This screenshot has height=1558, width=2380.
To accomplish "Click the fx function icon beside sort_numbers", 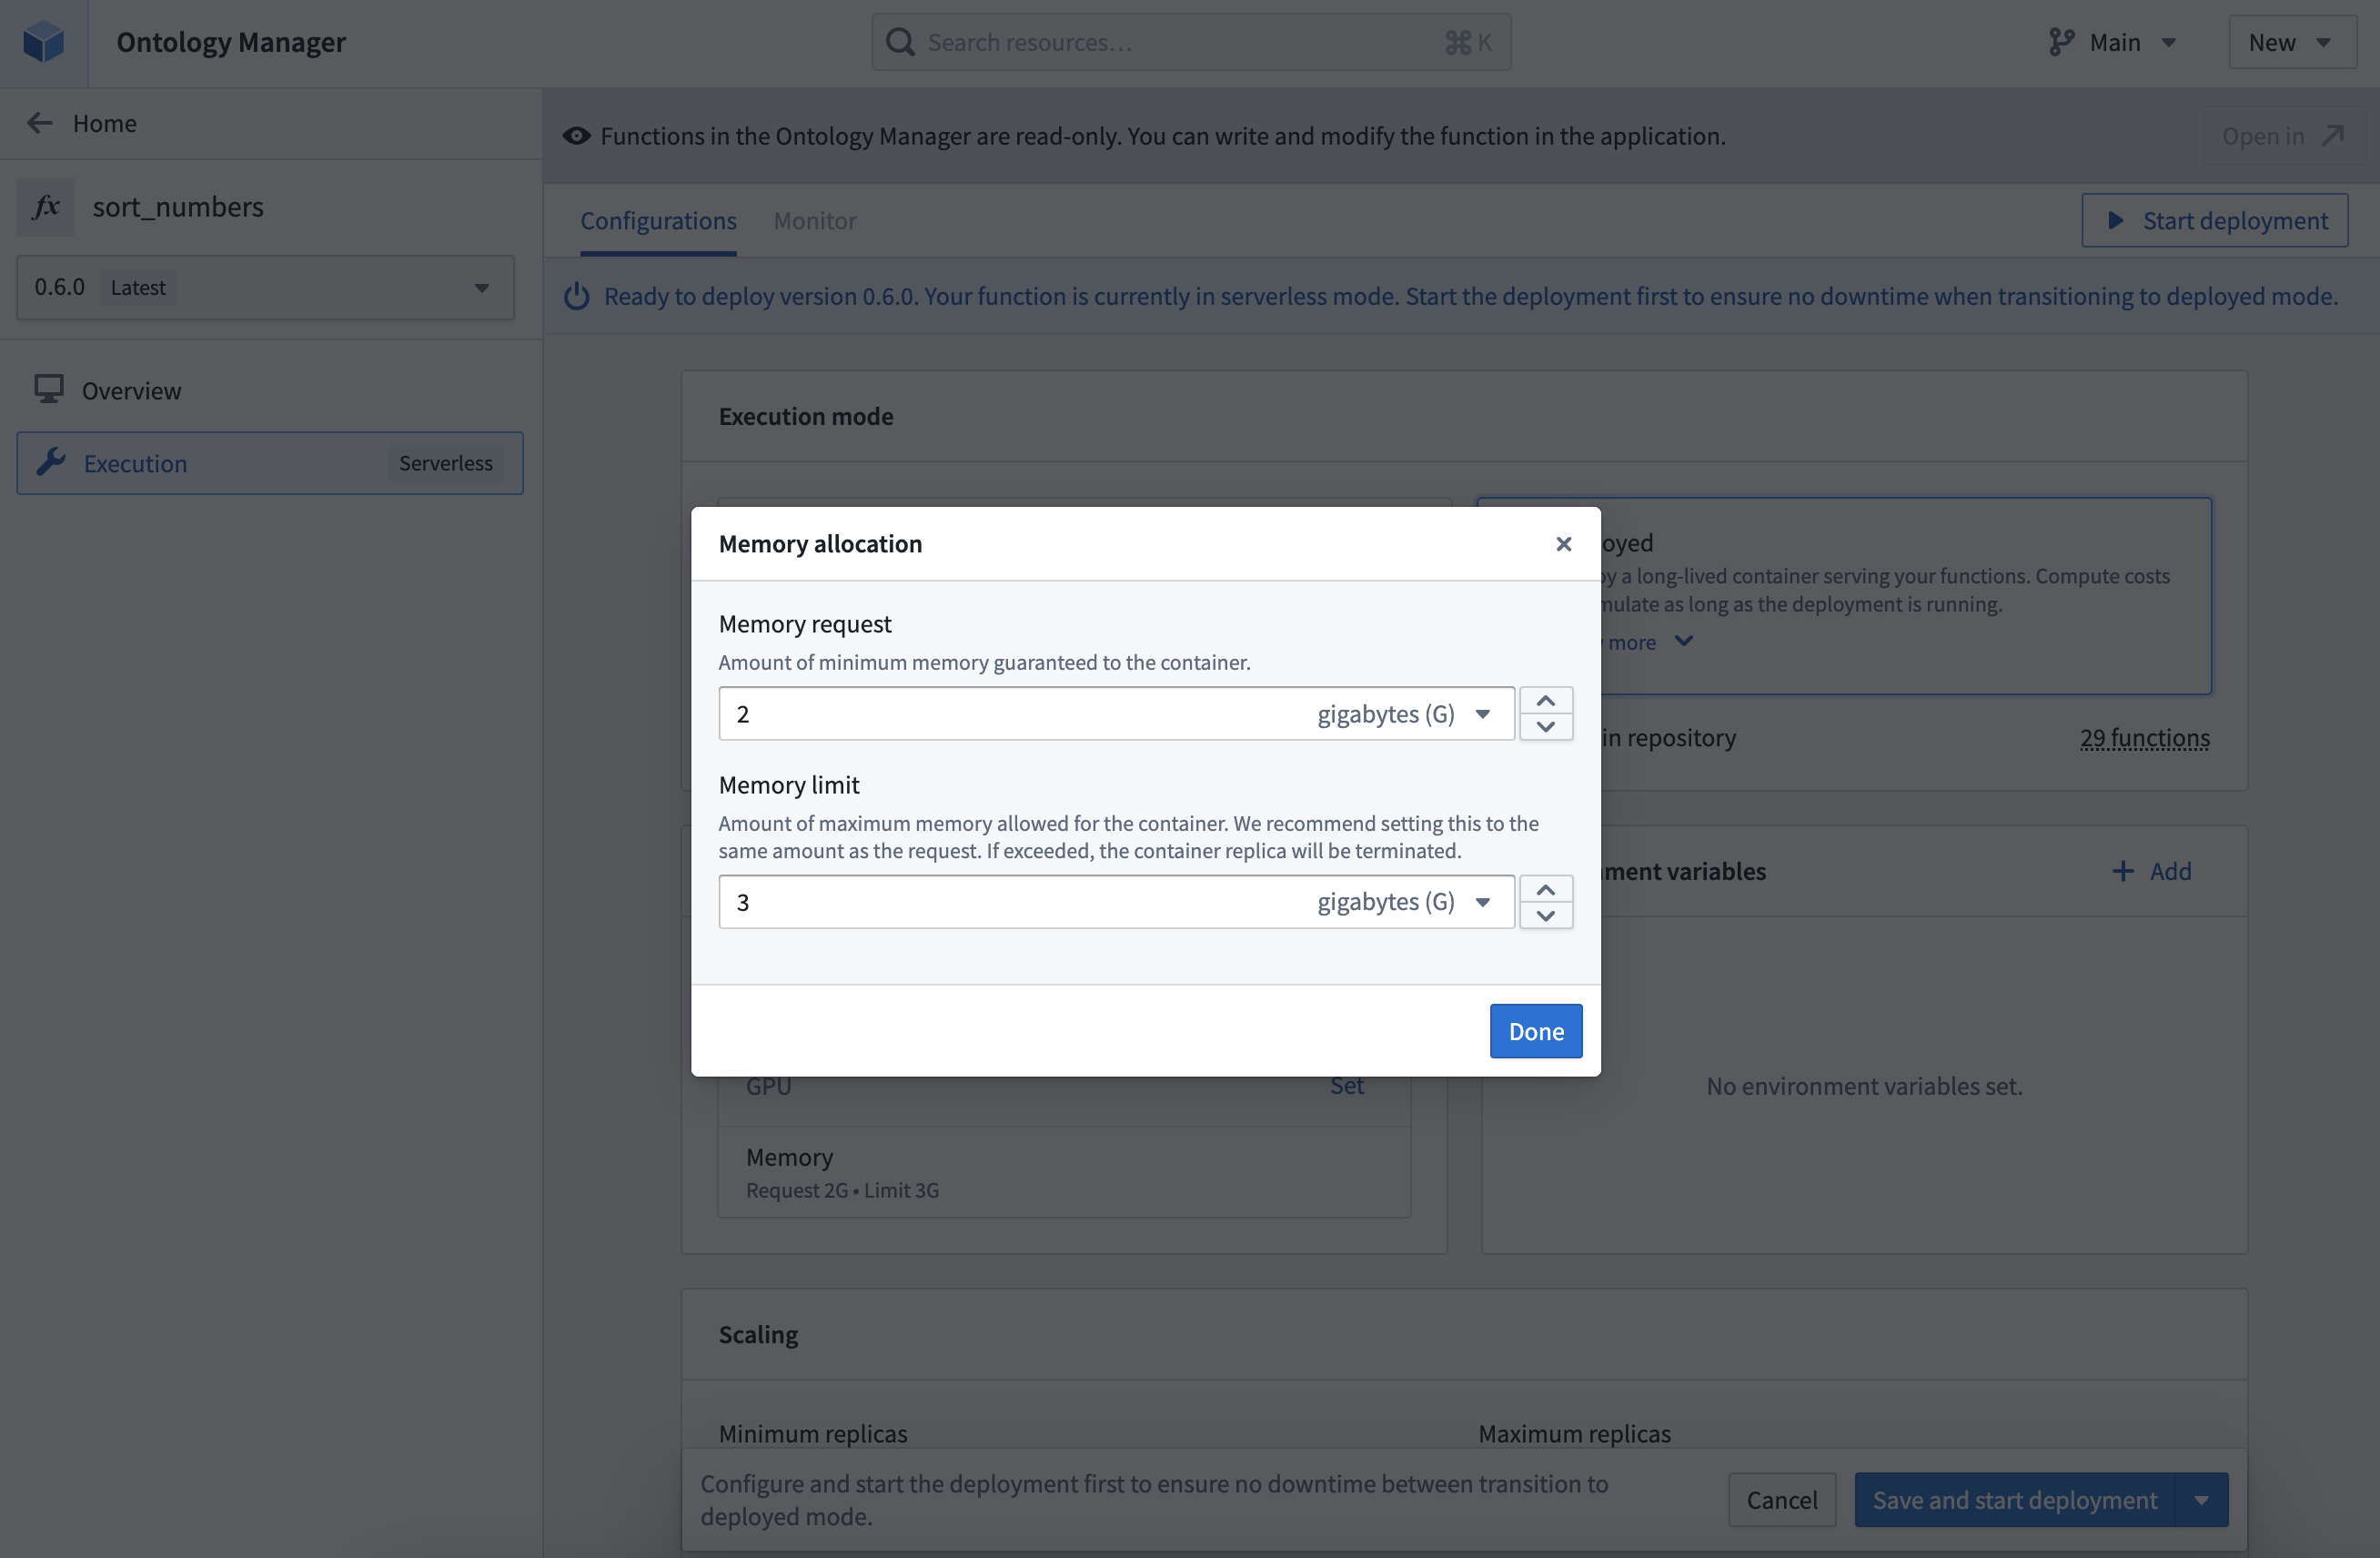I will tap(46, 207).
